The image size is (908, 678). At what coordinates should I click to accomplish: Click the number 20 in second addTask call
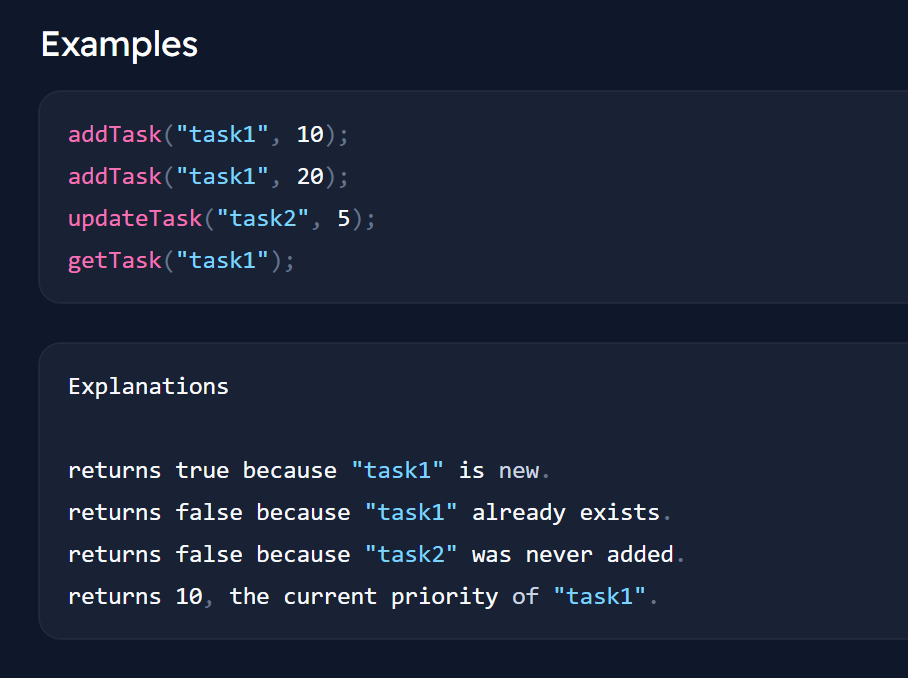[310, 177]
